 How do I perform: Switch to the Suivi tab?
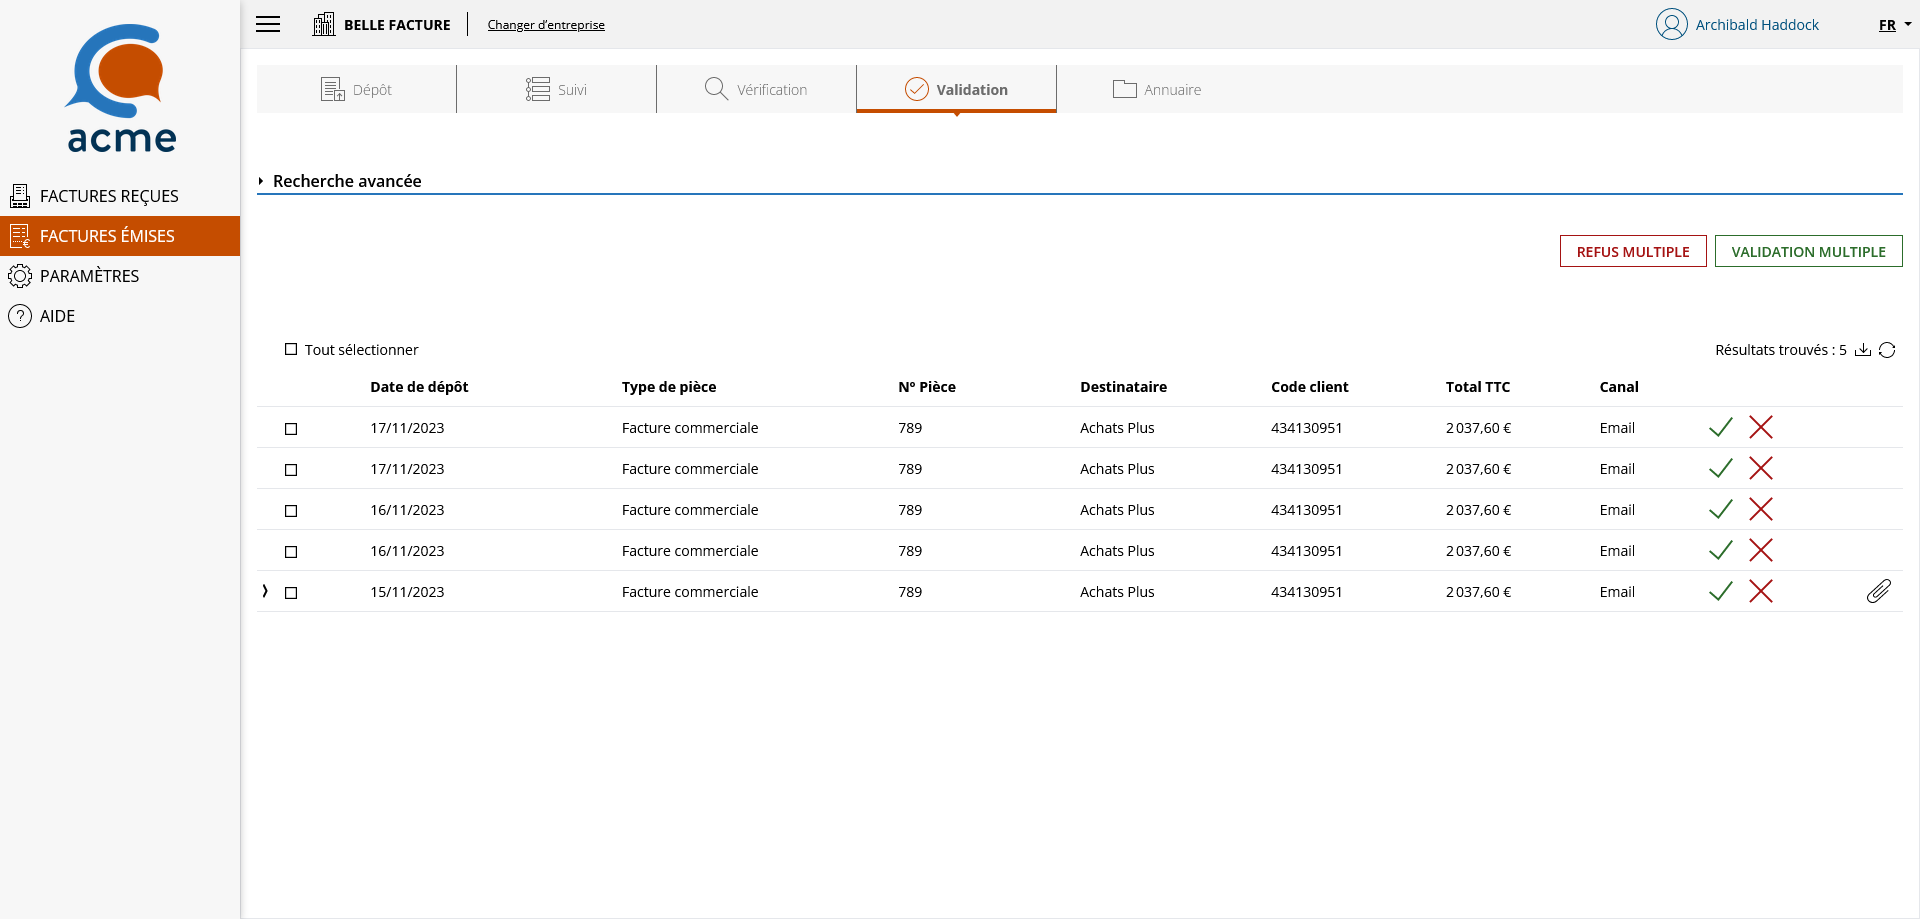pos(556,89)
